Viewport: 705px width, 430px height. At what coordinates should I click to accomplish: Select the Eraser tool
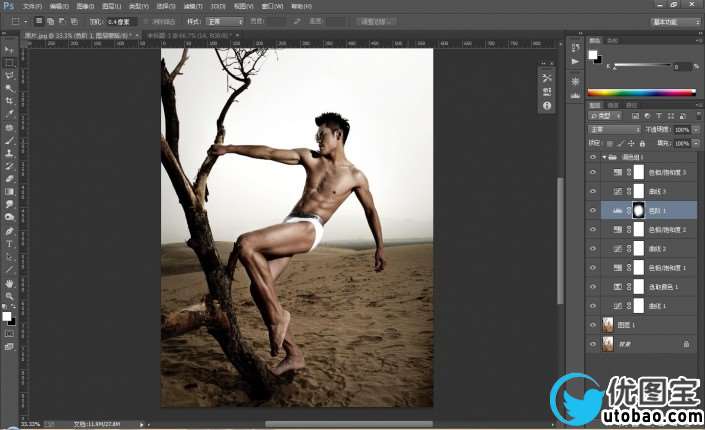click(9, 179)
